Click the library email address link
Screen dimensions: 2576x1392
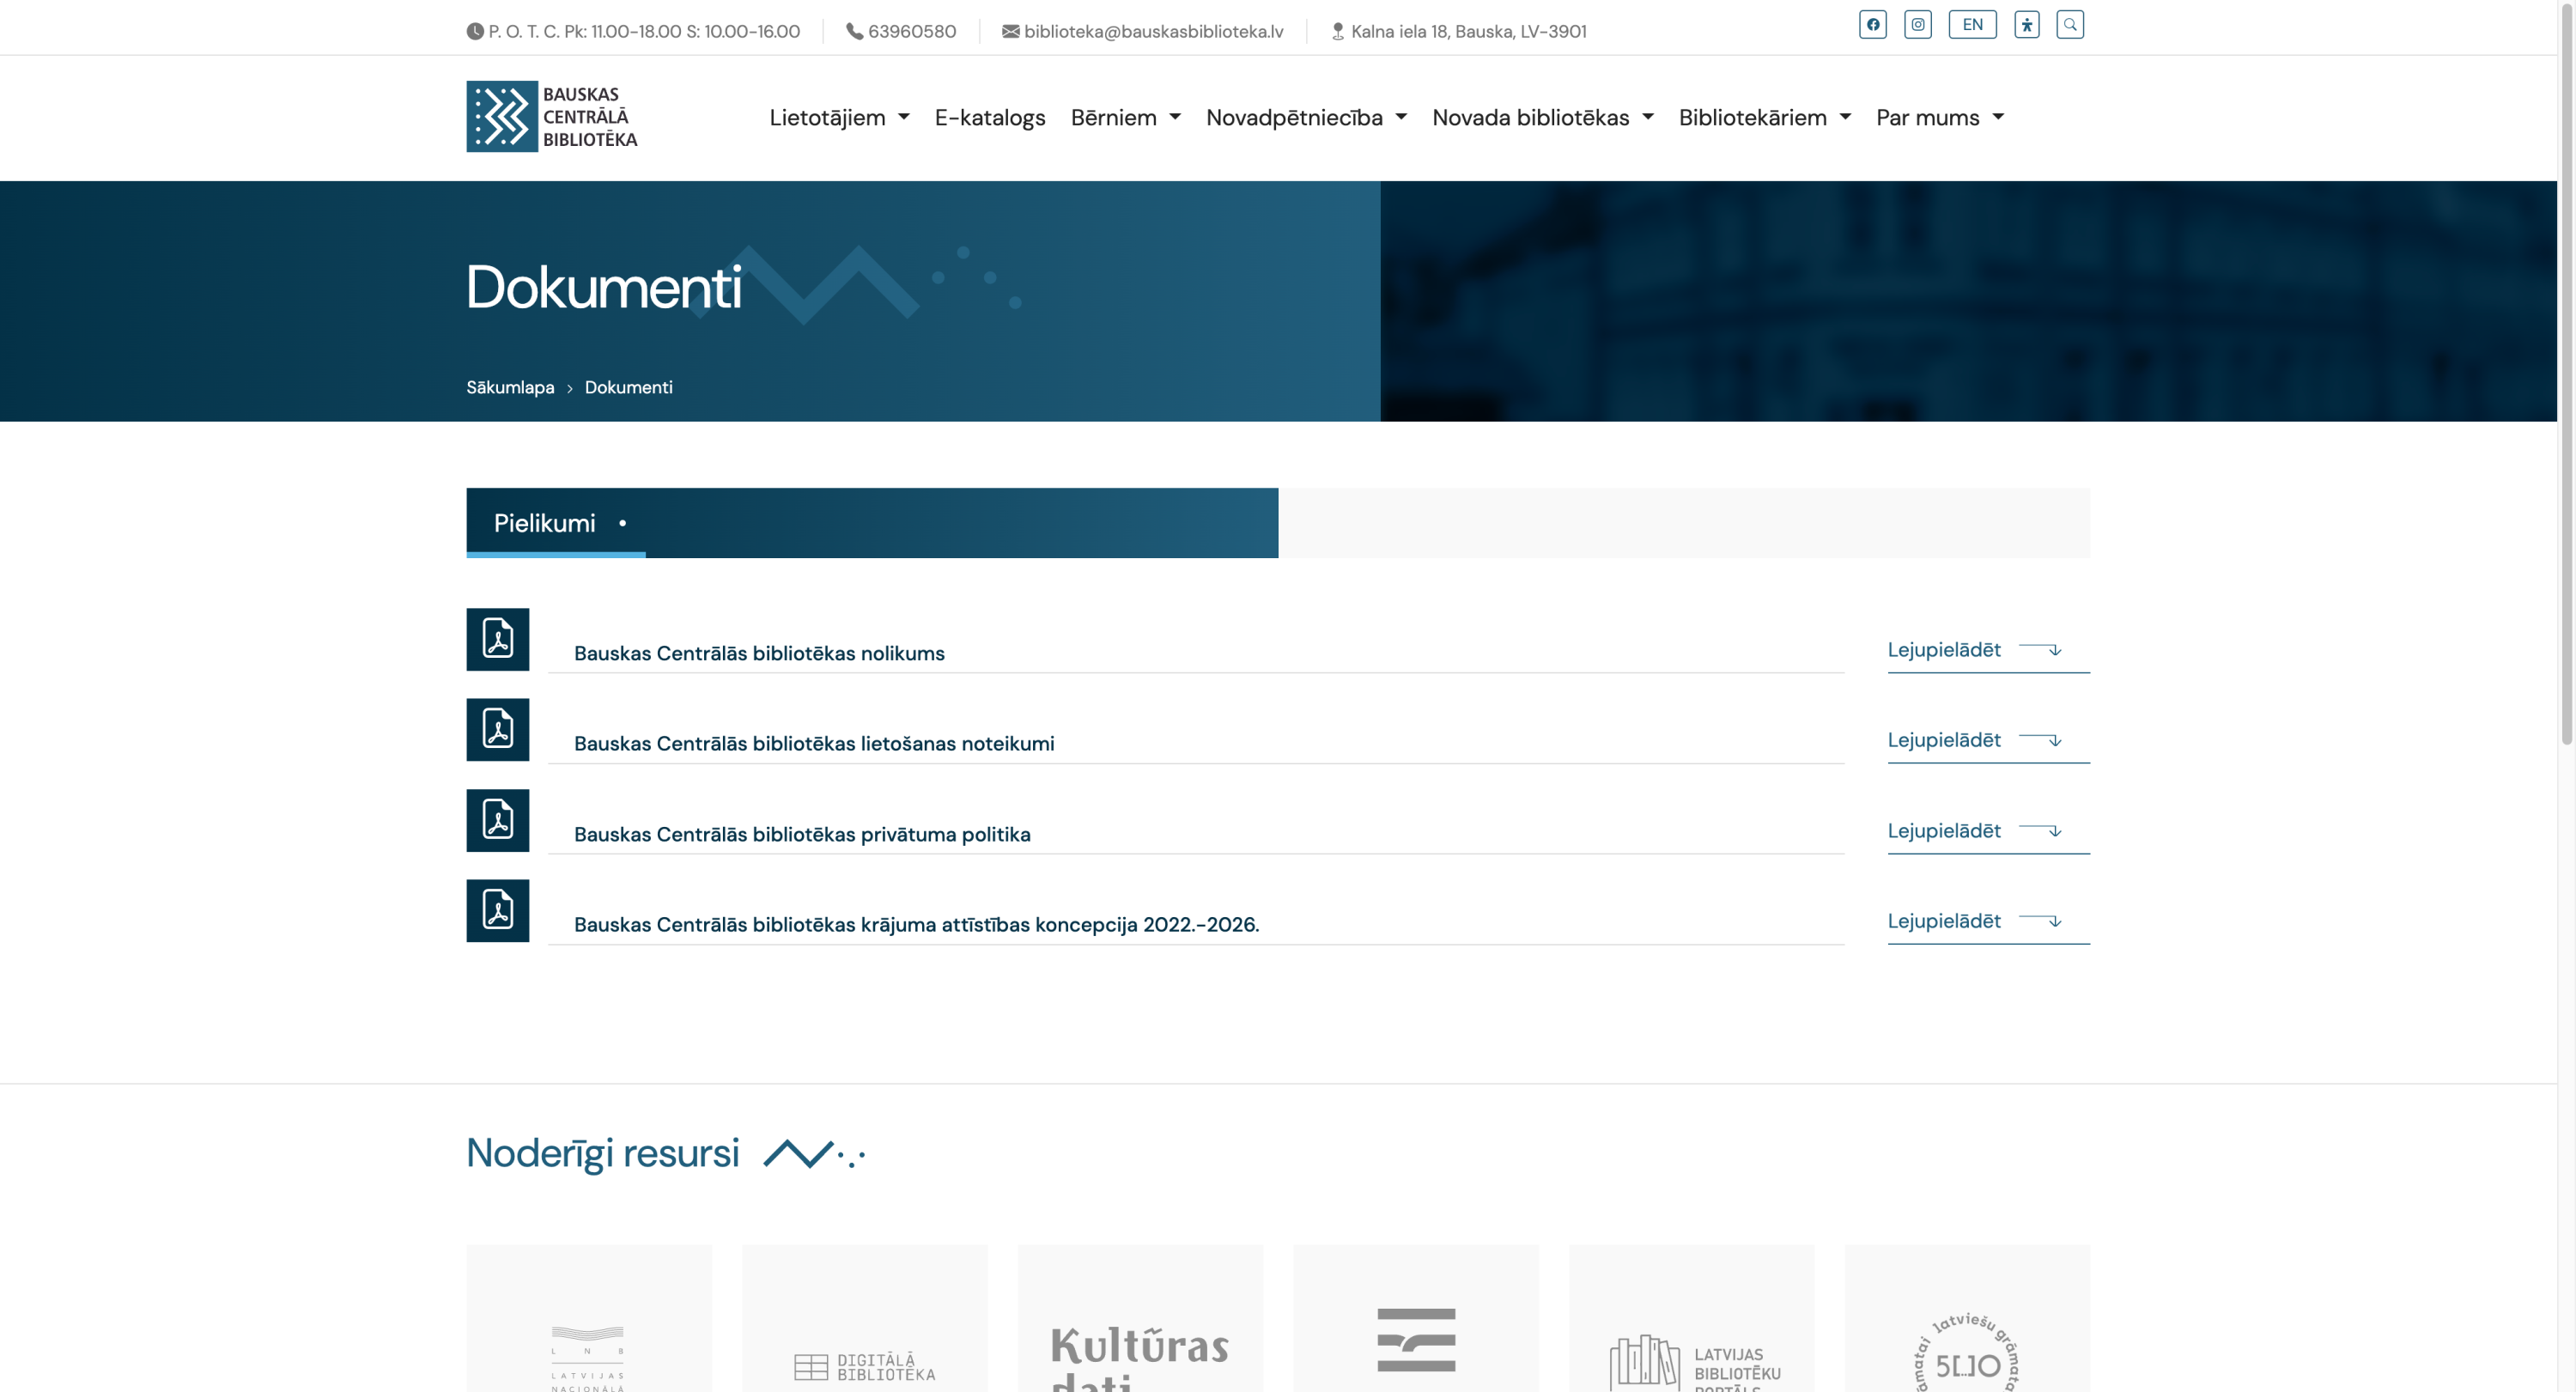tap(1152, 31)
